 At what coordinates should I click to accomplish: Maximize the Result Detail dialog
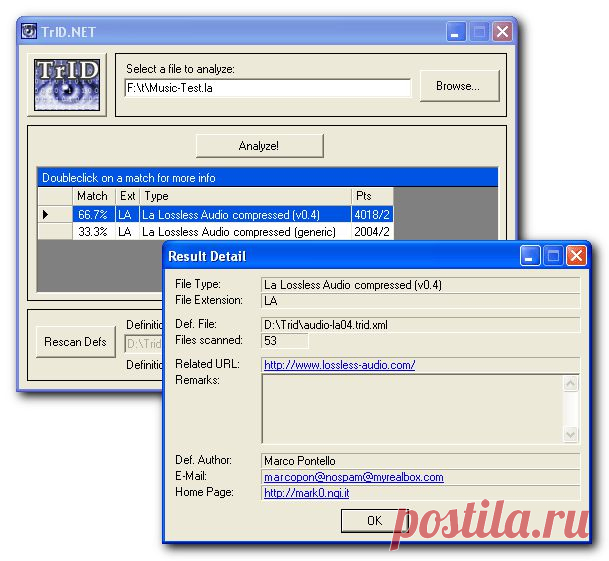tap(553, 256)
